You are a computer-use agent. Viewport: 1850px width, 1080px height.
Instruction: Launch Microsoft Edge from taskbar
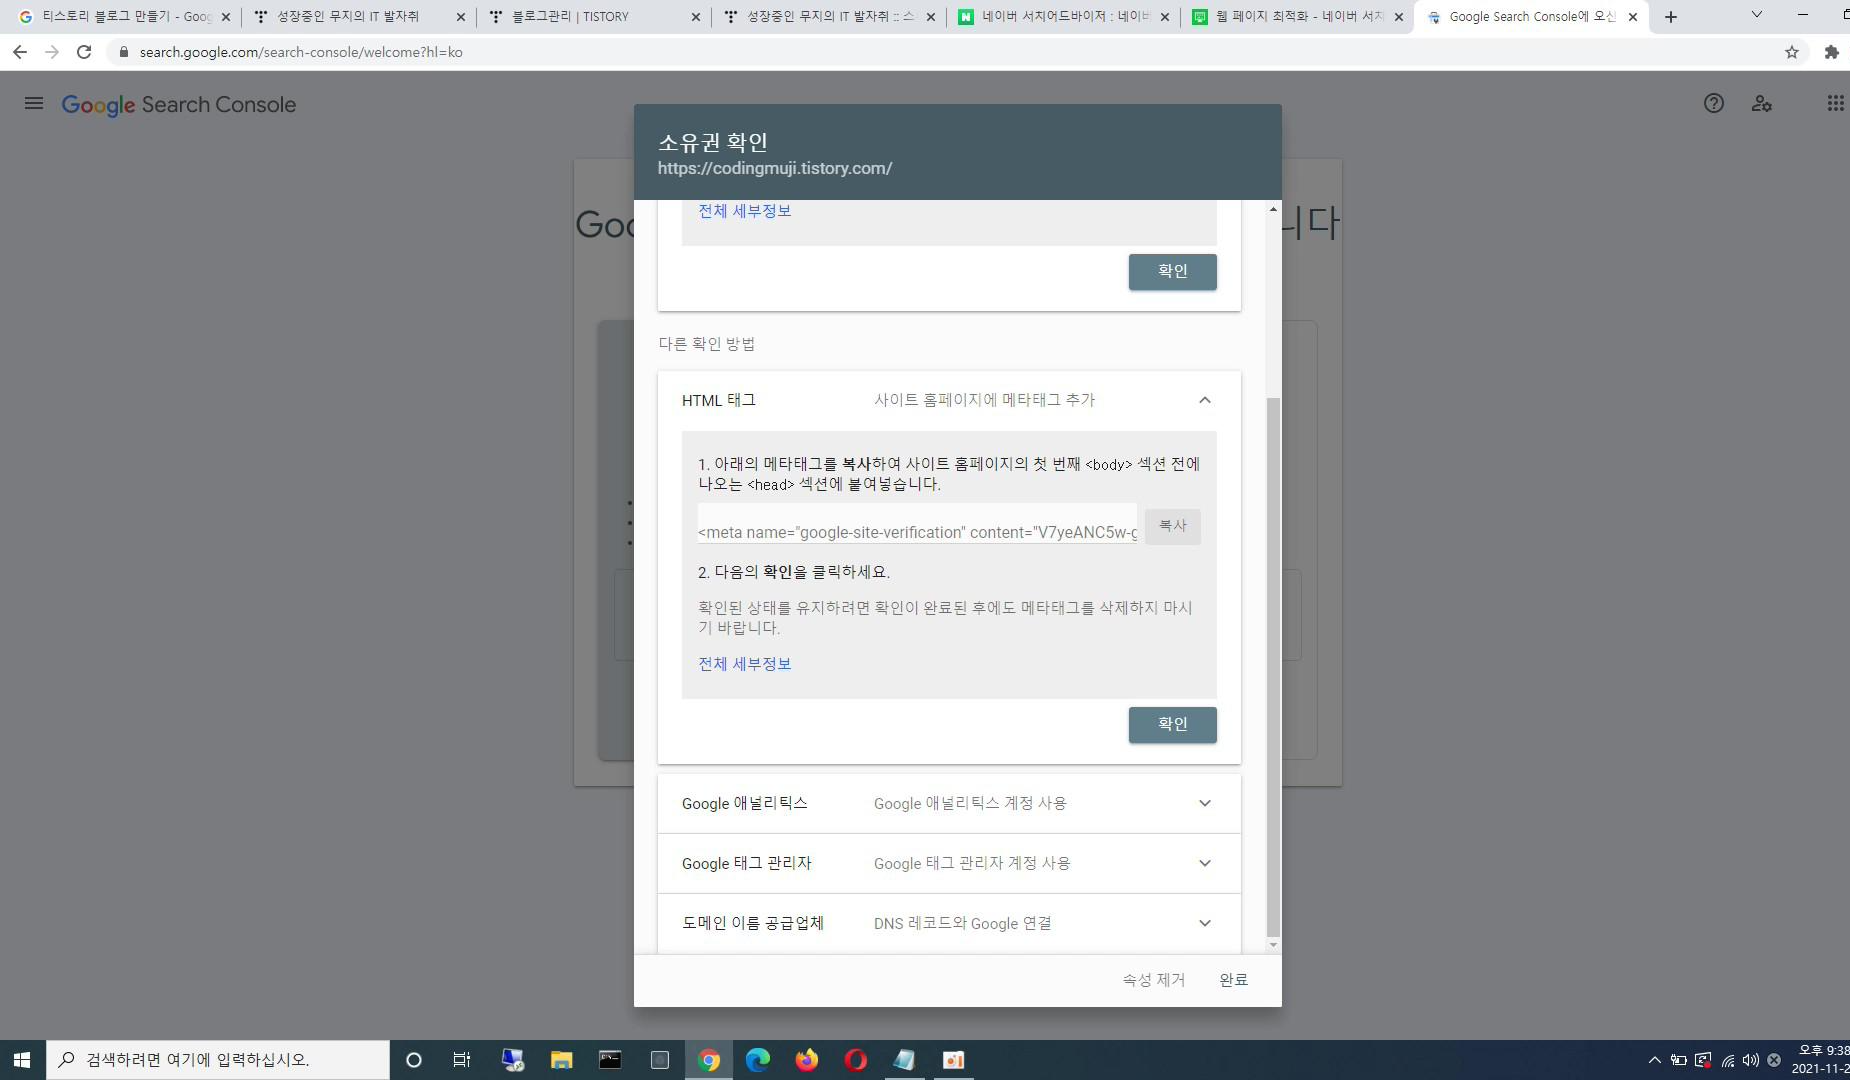click(758, 1060)
